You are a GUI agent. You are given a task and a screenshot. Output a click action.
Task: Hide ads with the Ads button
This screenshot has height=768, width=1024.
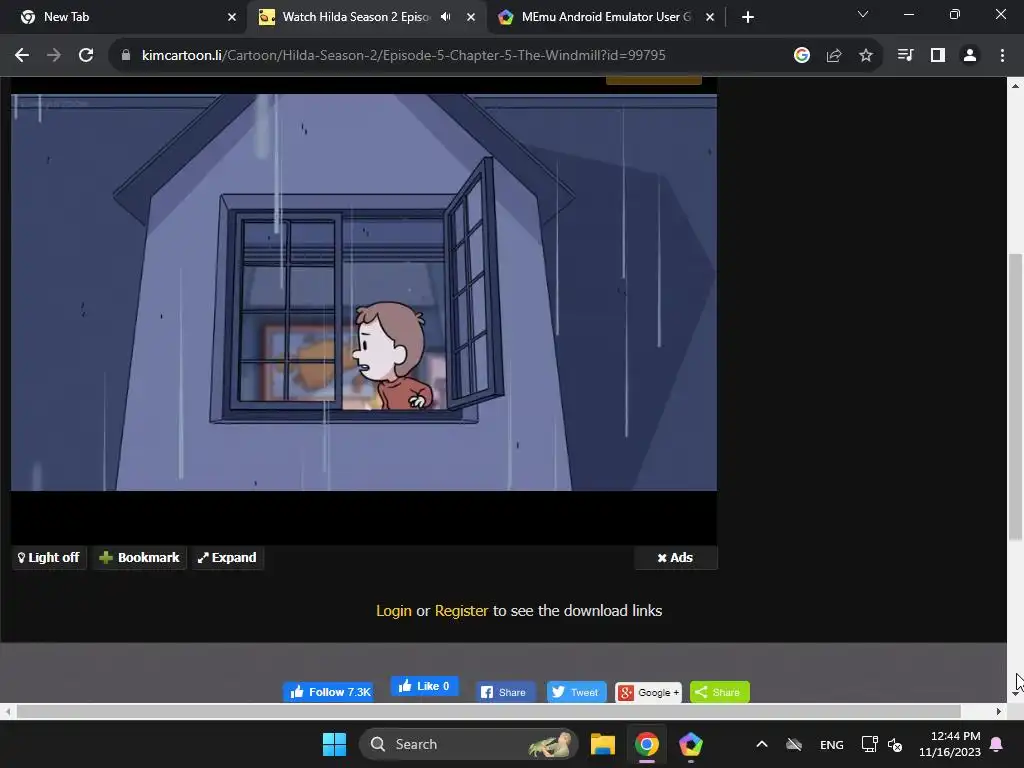click(675, 558)
